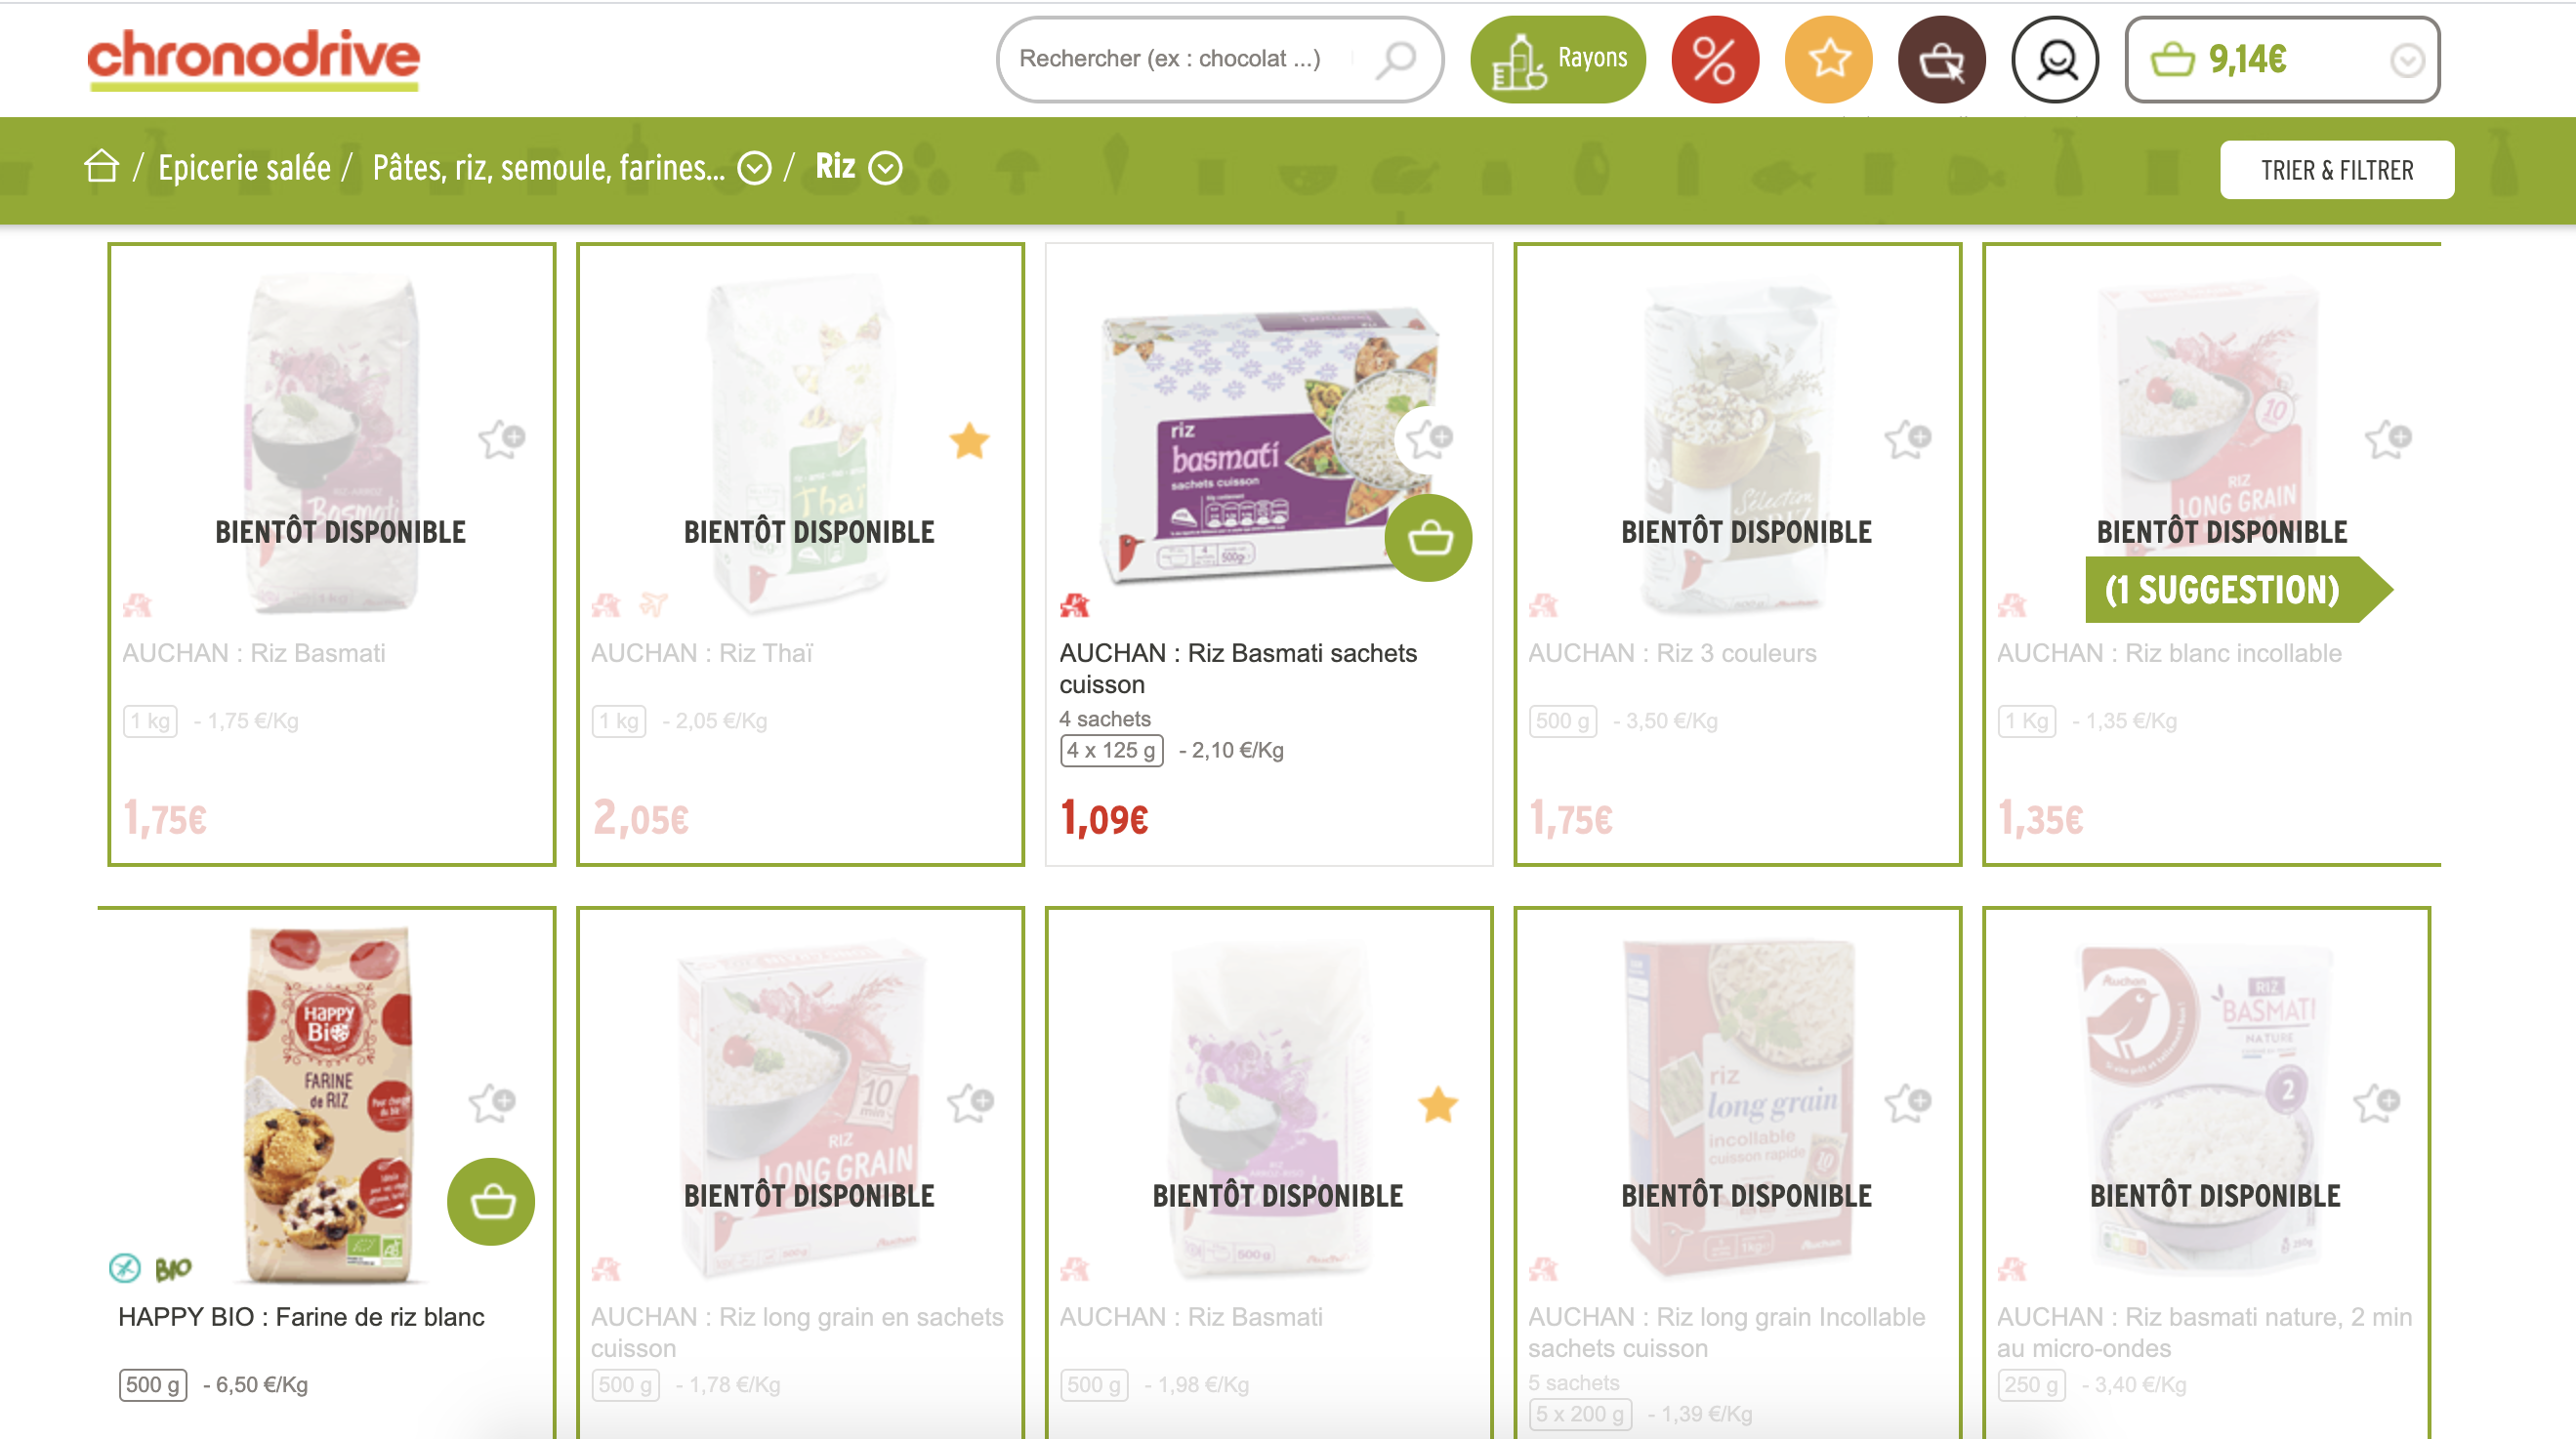The image size is (2576, 1439).
Task: Click the TRIER & FILTRER button
Action: coord(2335,170)
